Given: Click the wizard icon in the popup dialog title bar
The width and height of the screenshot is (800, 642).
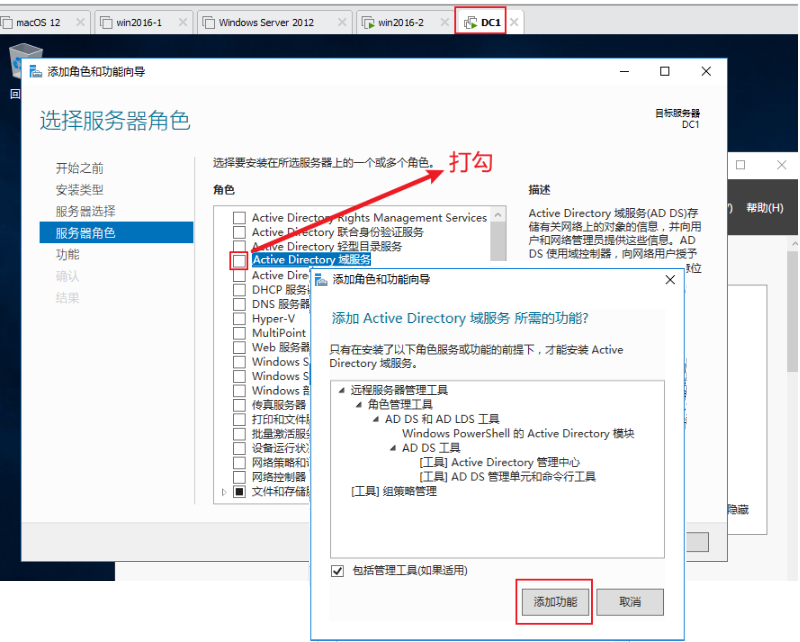Looking at the screenshot, I should [x=321, y=279].
